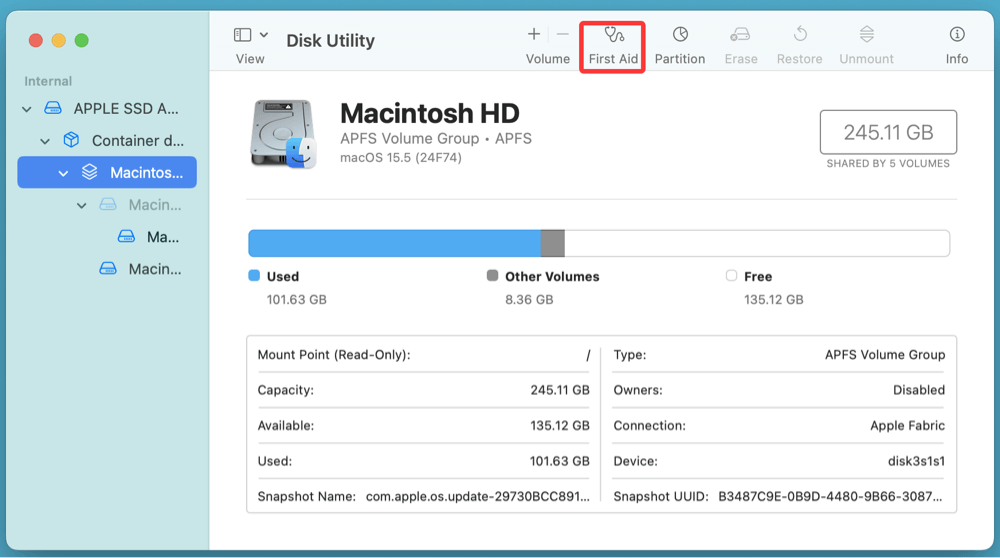Click the Macintosh HD disk thumbnail
The height and width of the screenshot is (558, 1000).
283,134
